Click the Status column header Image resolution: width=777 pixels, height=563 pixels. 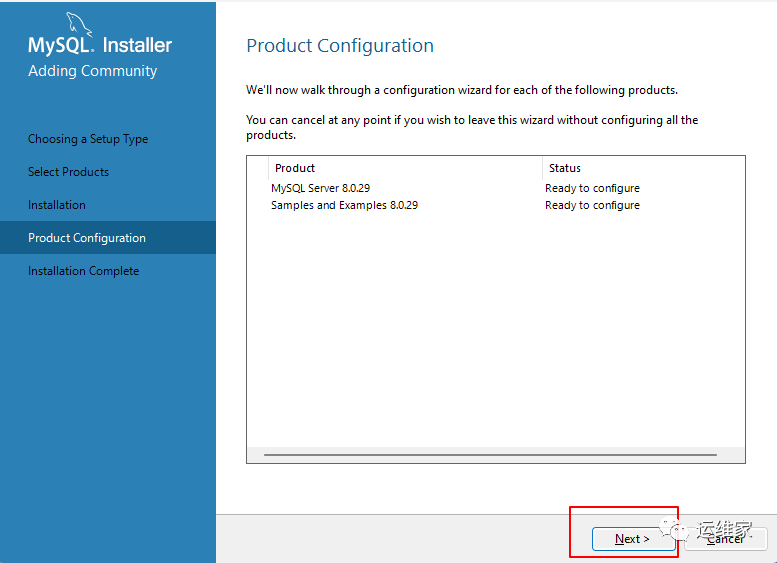coord(644,168)
